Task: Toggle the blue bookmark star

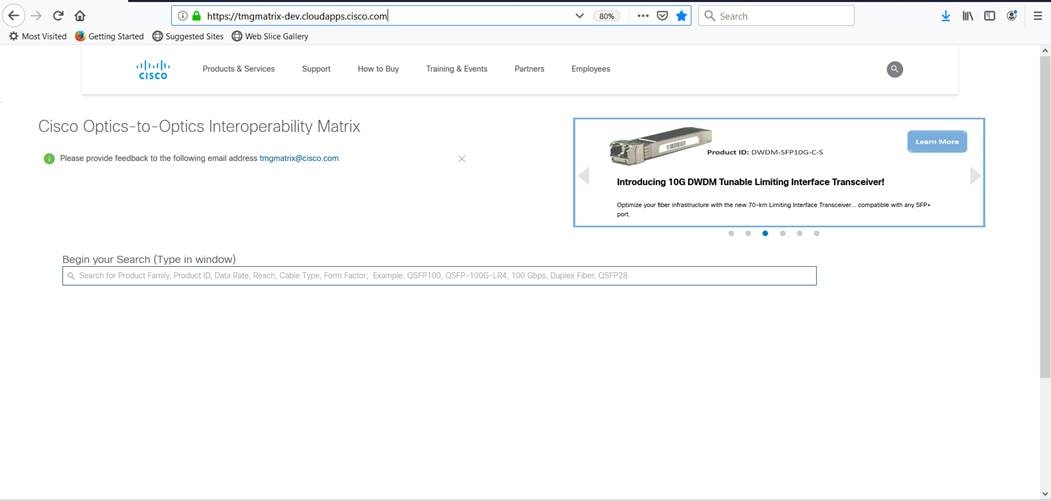Action: (681, 16)
